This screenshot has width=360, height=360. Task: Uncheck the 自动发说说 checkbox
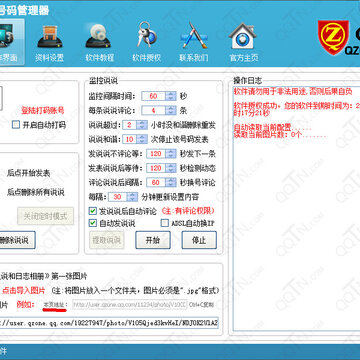(93, 223)
